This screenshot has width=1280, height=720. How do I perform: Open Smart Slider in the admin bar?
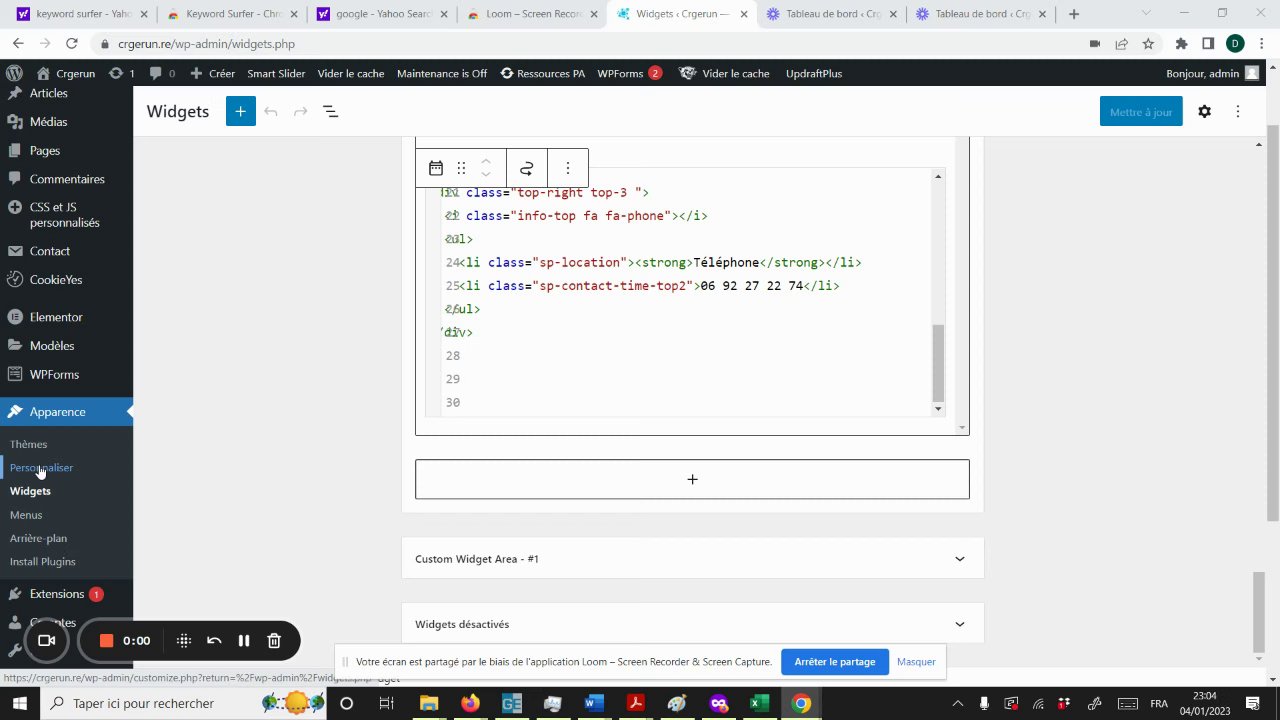pyautogui.click(x=276, y=73)
